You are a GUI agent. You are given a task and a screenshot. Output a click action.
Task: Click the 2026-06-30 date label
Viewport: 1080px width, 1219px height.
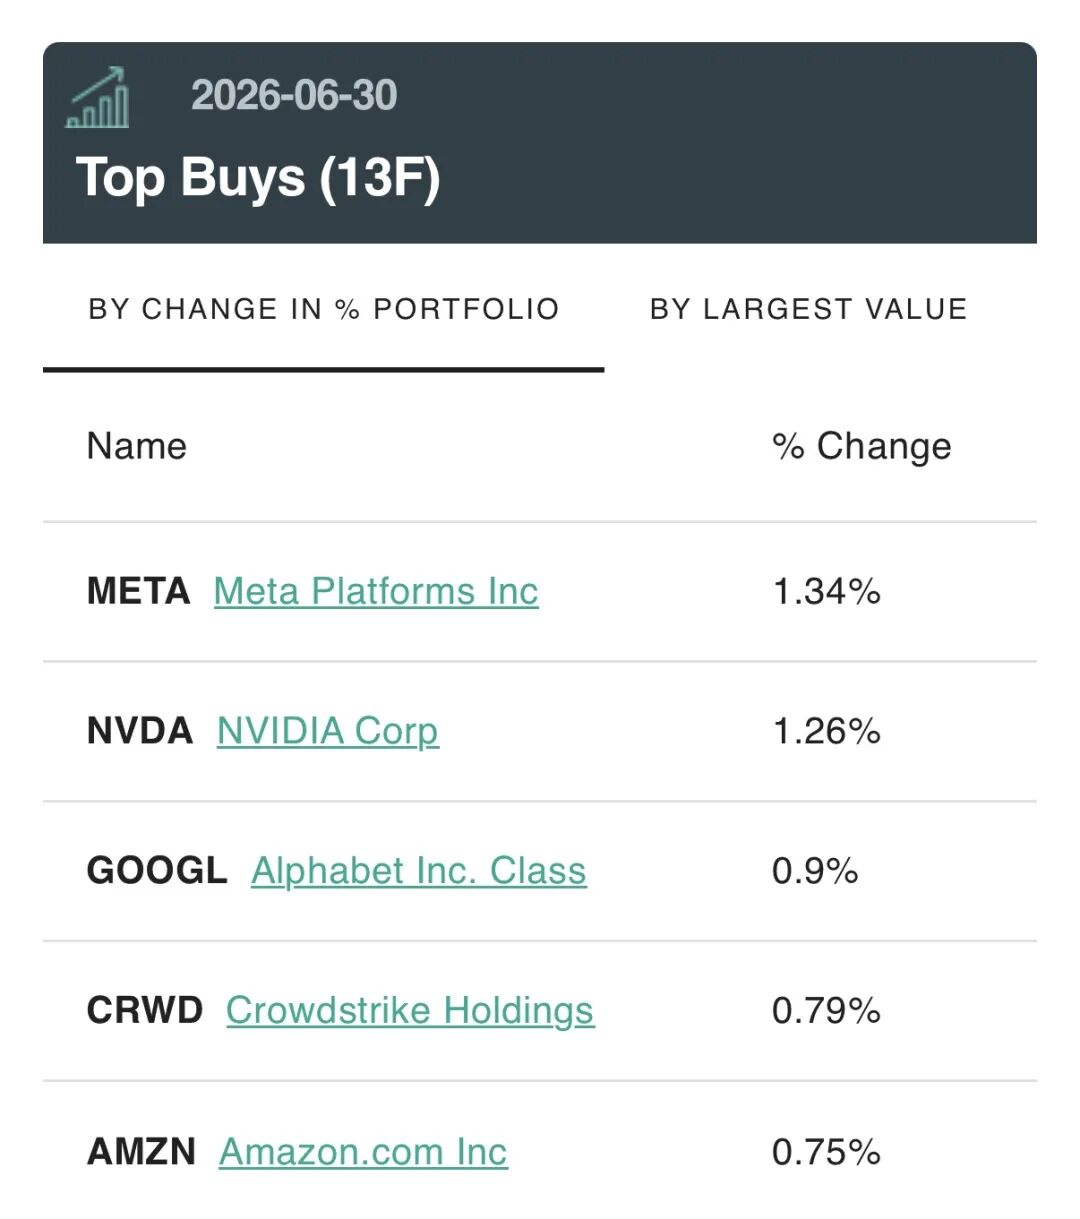pos(294,96)
